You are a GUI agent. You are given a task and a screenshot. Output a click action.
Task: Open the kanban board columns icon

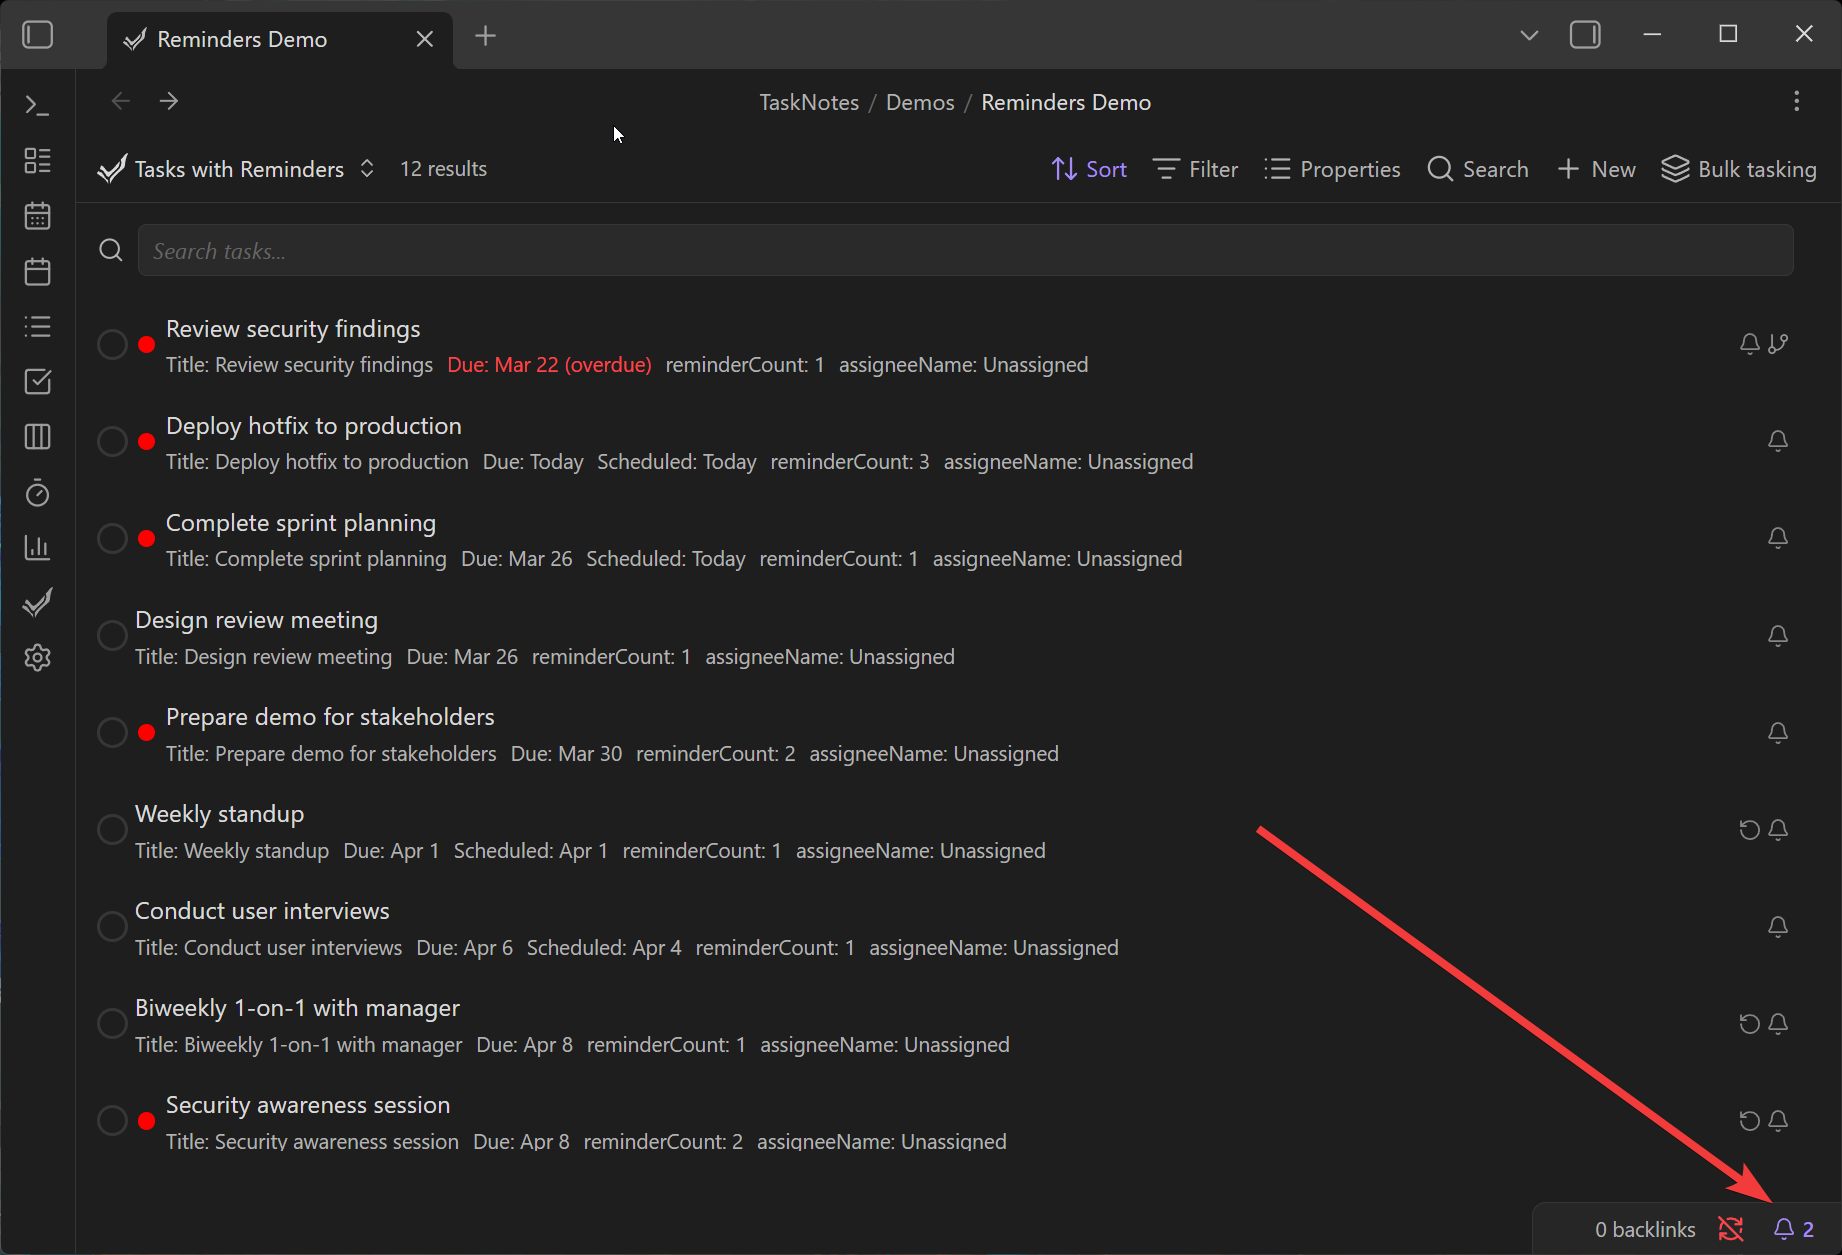[x=37, y=437]
